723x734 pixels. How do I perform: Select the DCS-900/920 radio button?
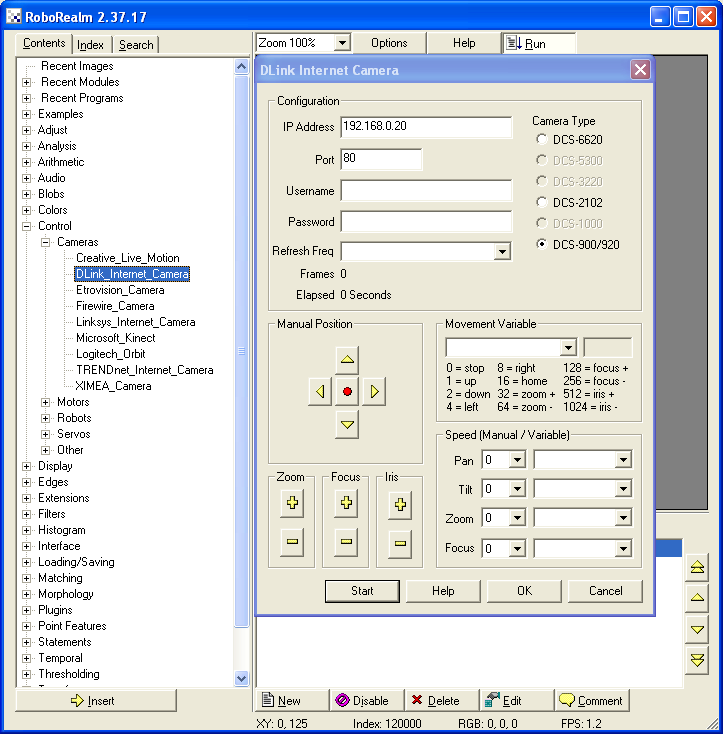pyautogui.click(x=543, y=244)
